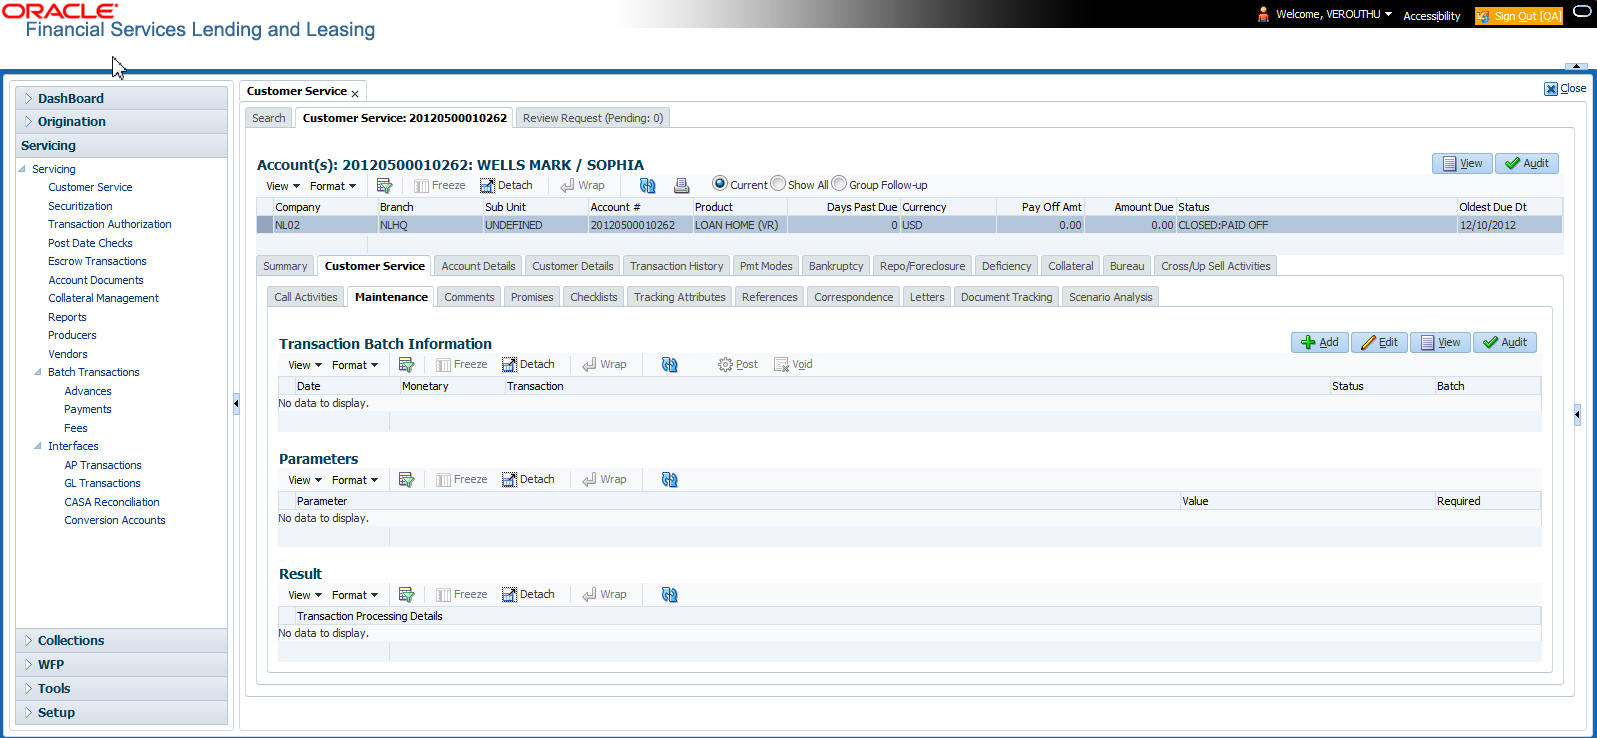Open the Review Request (Pending: 0) tab
Image resolution: width=1597 pixels, height=738 pixels.
click(593, 118)
